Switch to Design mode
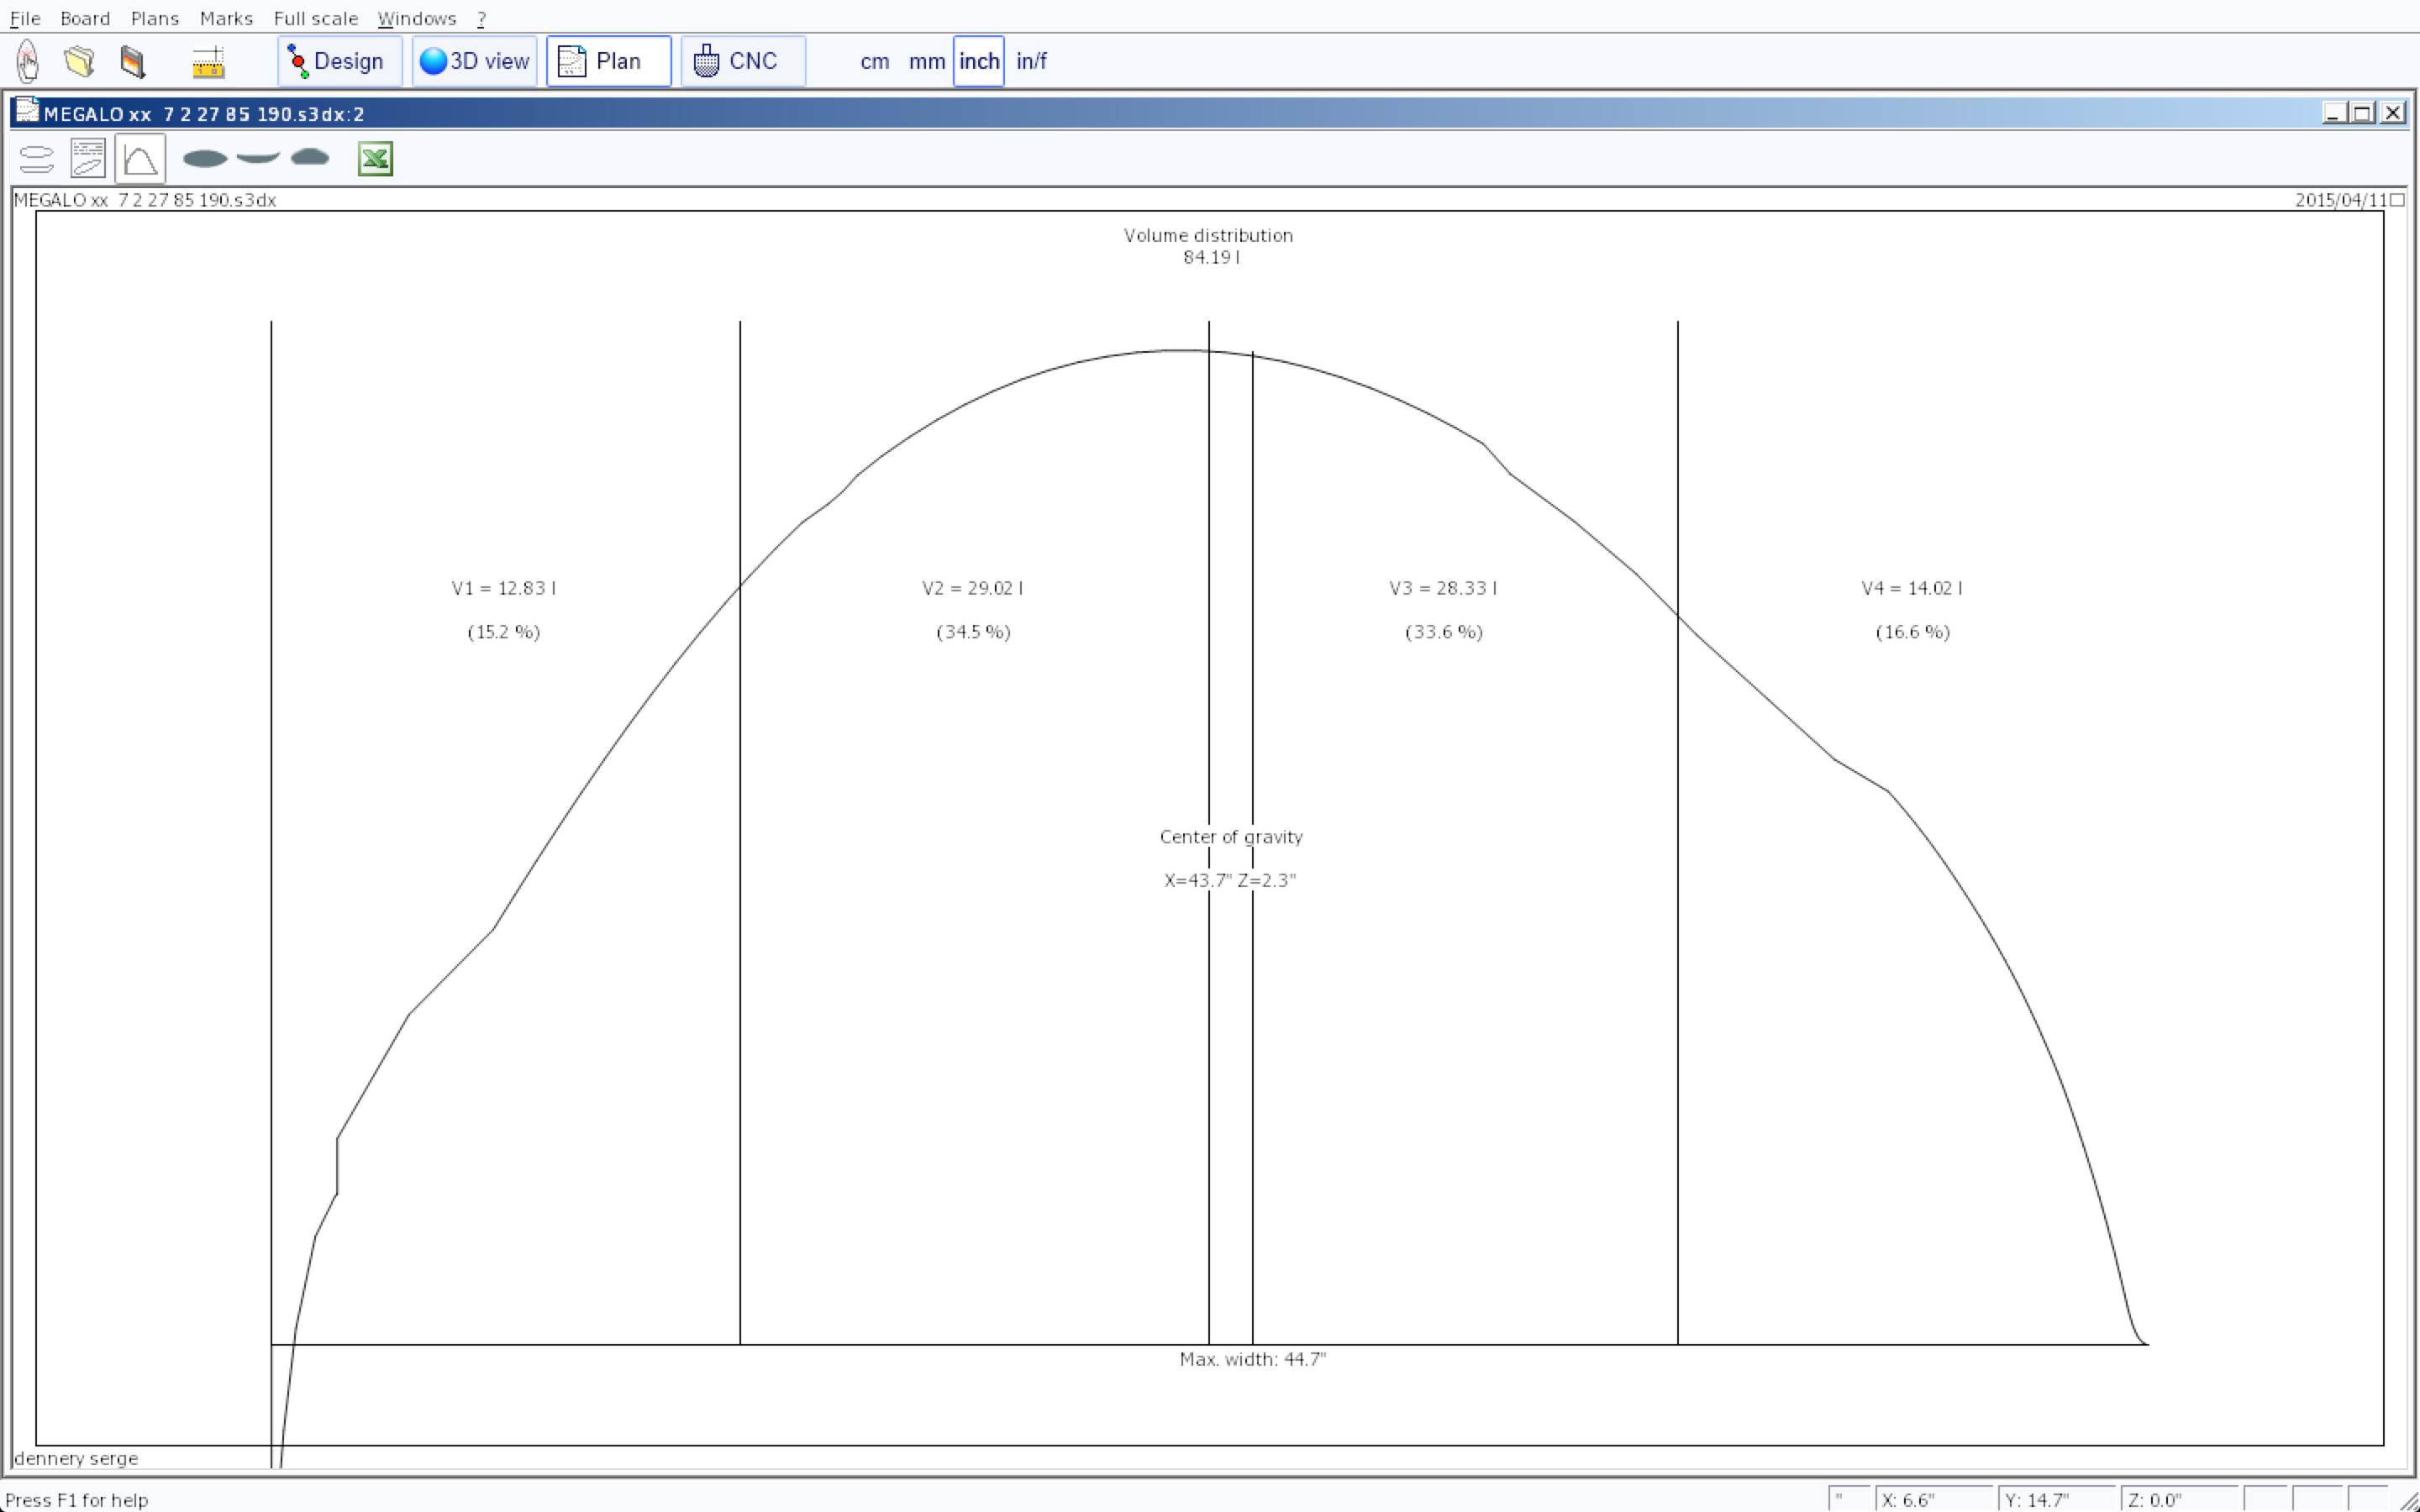 [x=339, y=61]
